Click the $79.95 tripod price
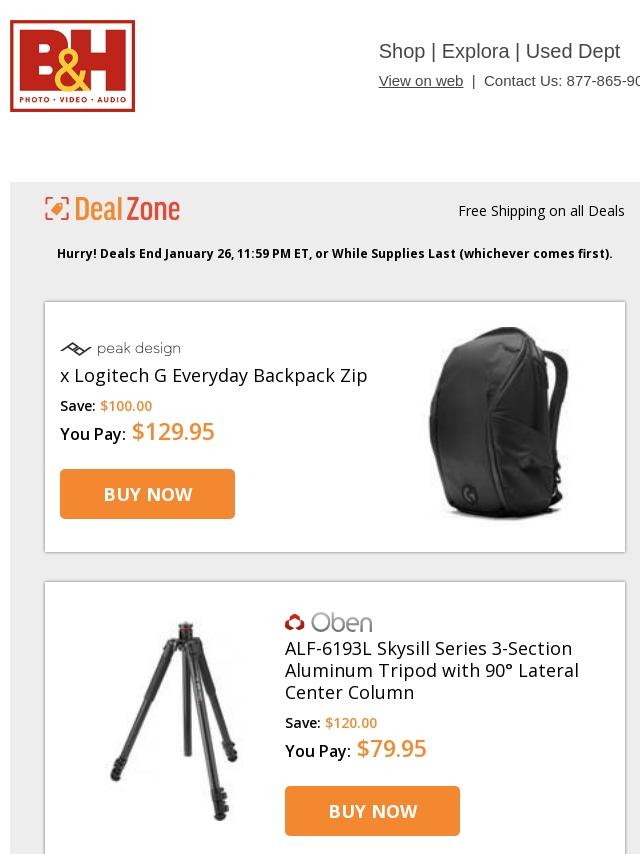This screenshot has width=640, height=854. (x=391, y=749)
